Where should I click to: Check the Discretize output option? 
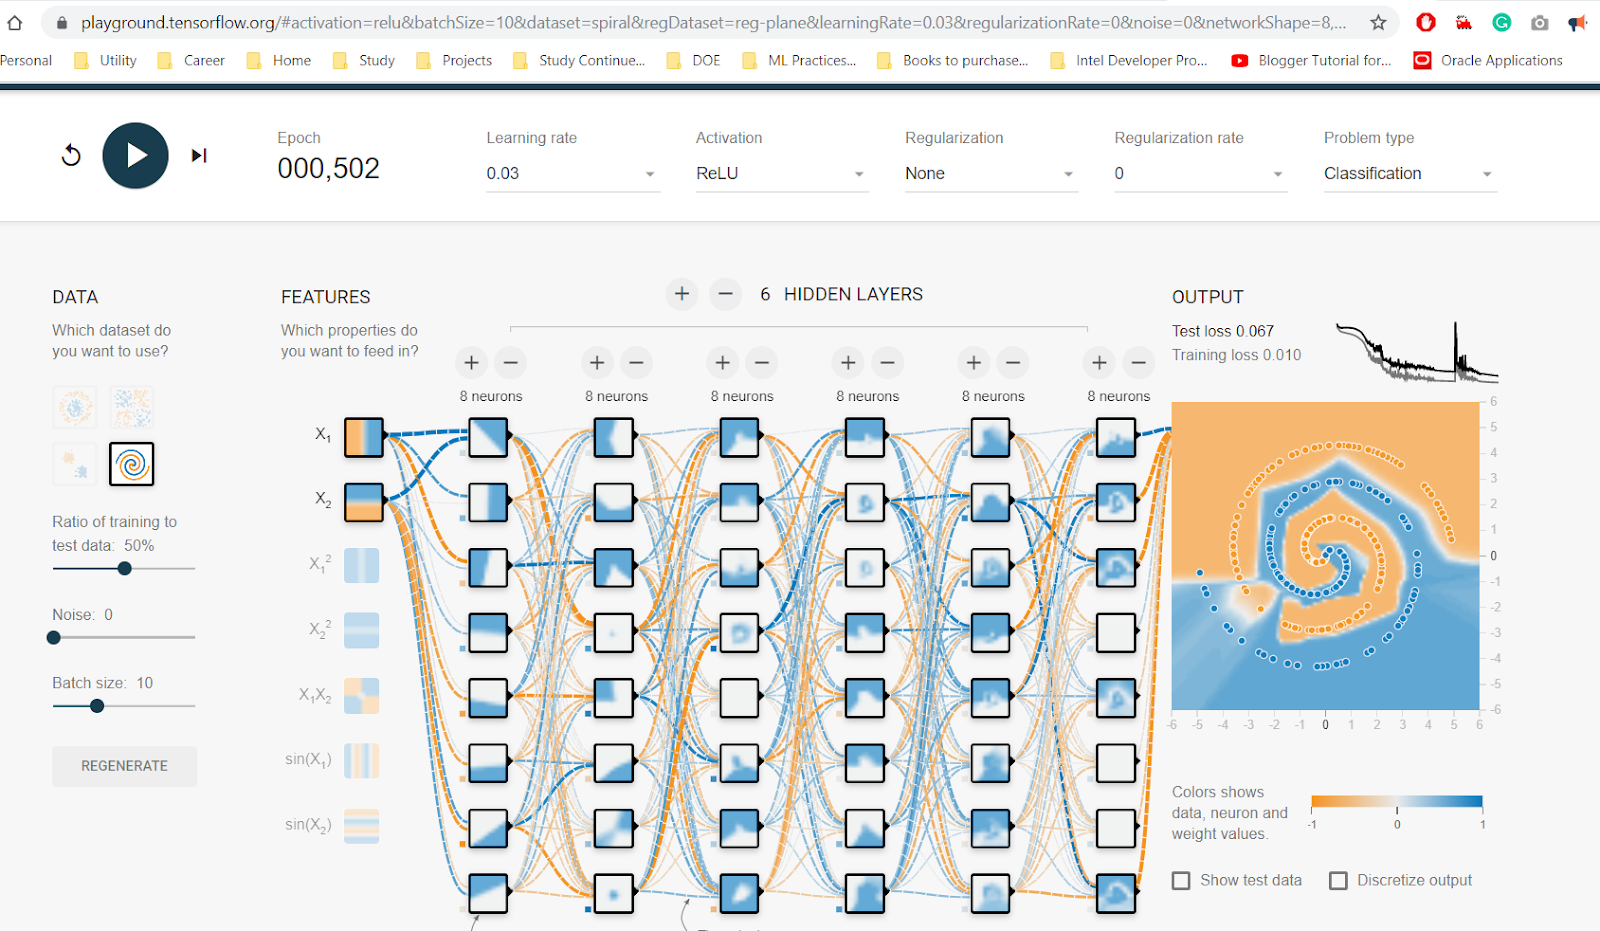[x=1338, y=880]
